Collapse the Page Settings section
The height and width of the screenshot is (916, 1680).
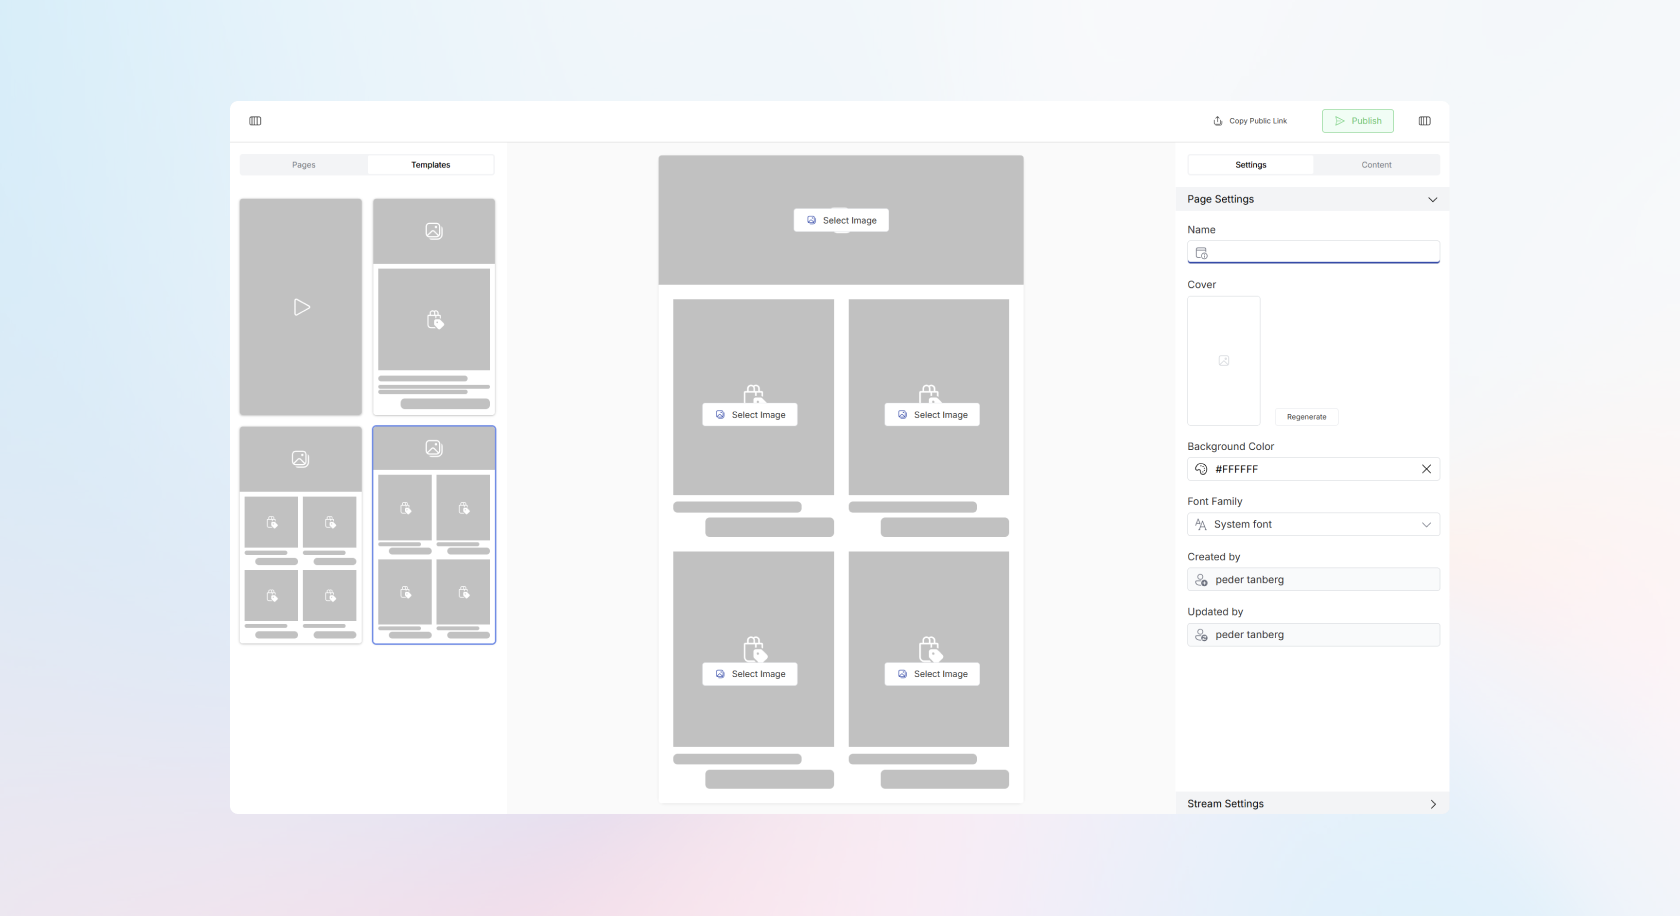tap(1432, 199)
